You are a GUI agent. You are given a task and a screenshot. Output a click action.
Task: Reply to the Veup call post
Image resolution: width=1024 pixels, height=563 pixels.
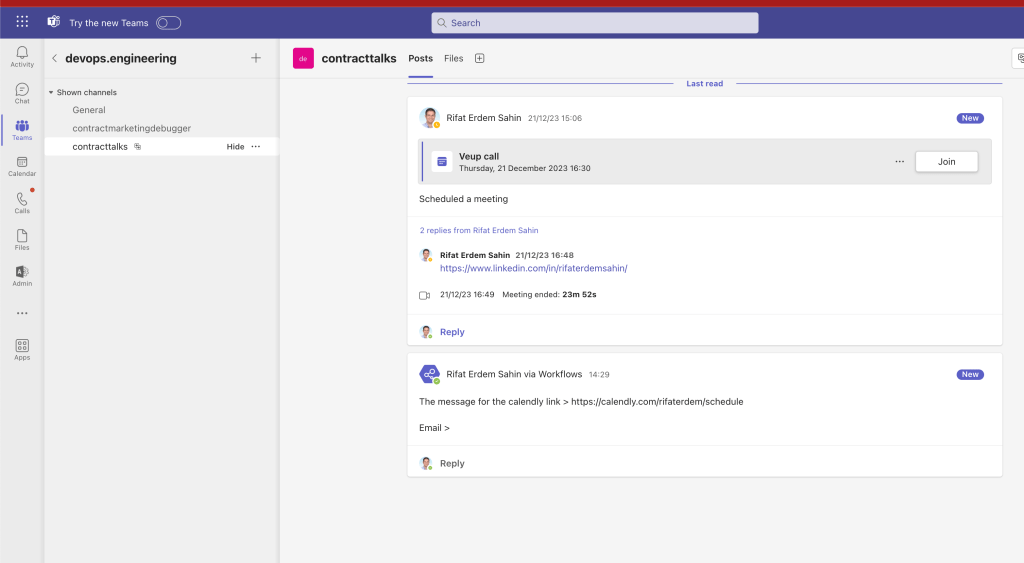[x=452, y=332]
